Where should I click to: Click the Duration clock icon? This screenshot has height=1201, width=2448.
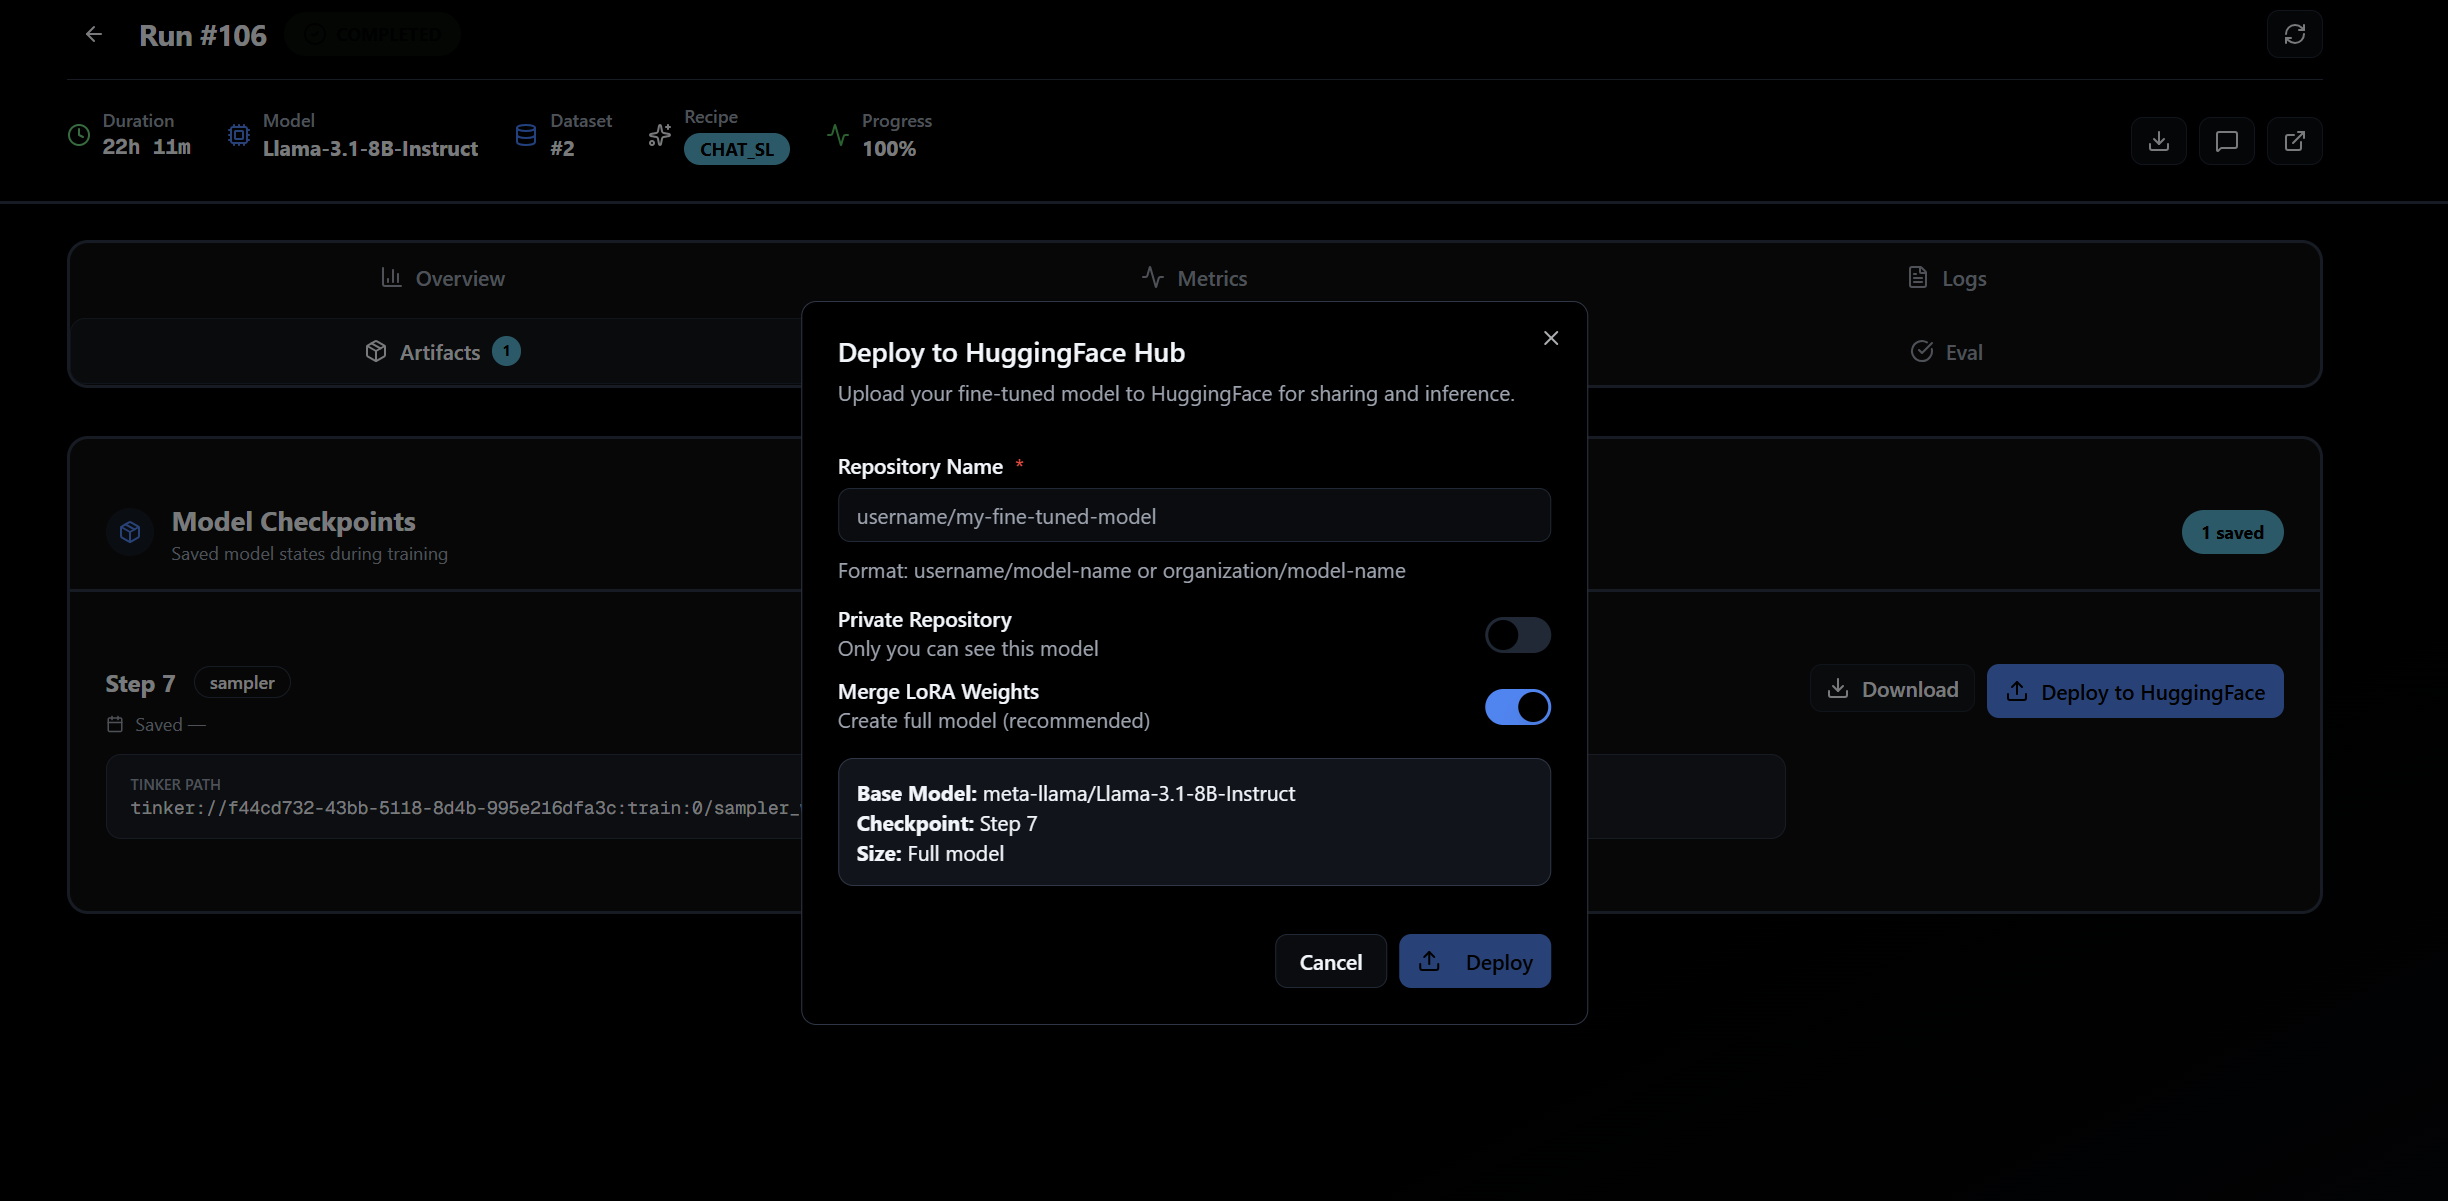pos(78,135)
